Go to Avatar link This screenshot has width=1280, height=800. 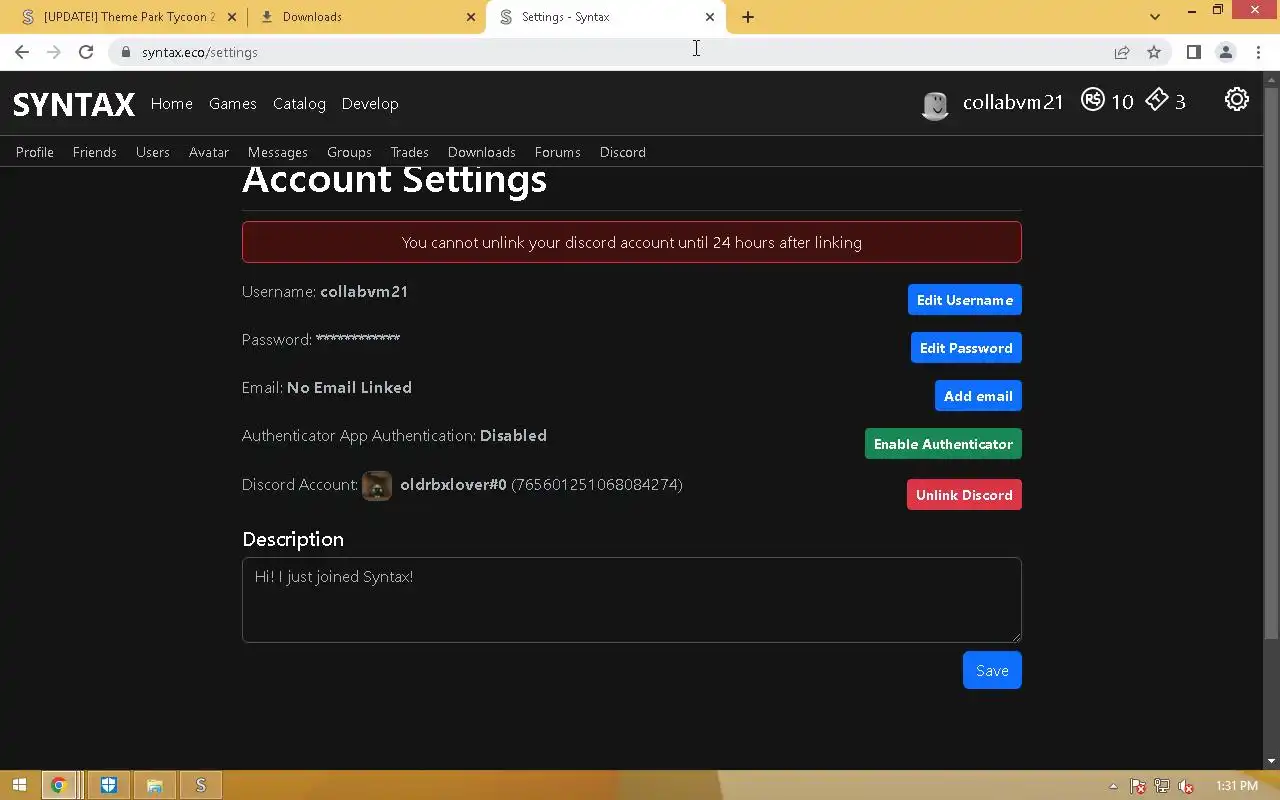click(x=209, y=152)
